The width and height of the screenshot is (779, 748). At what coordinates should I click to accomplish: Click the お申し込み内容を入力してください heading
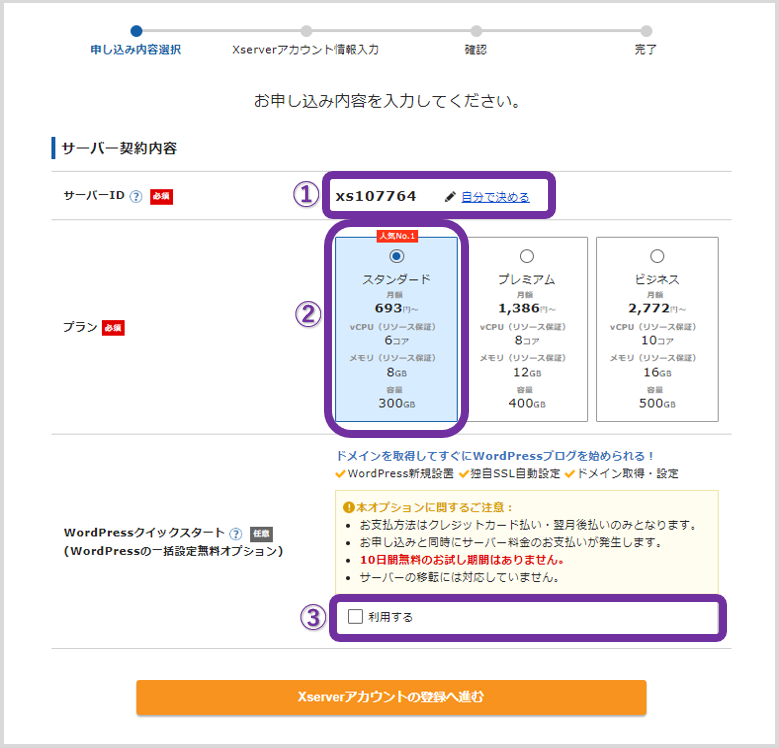click(x=387, y=101)
